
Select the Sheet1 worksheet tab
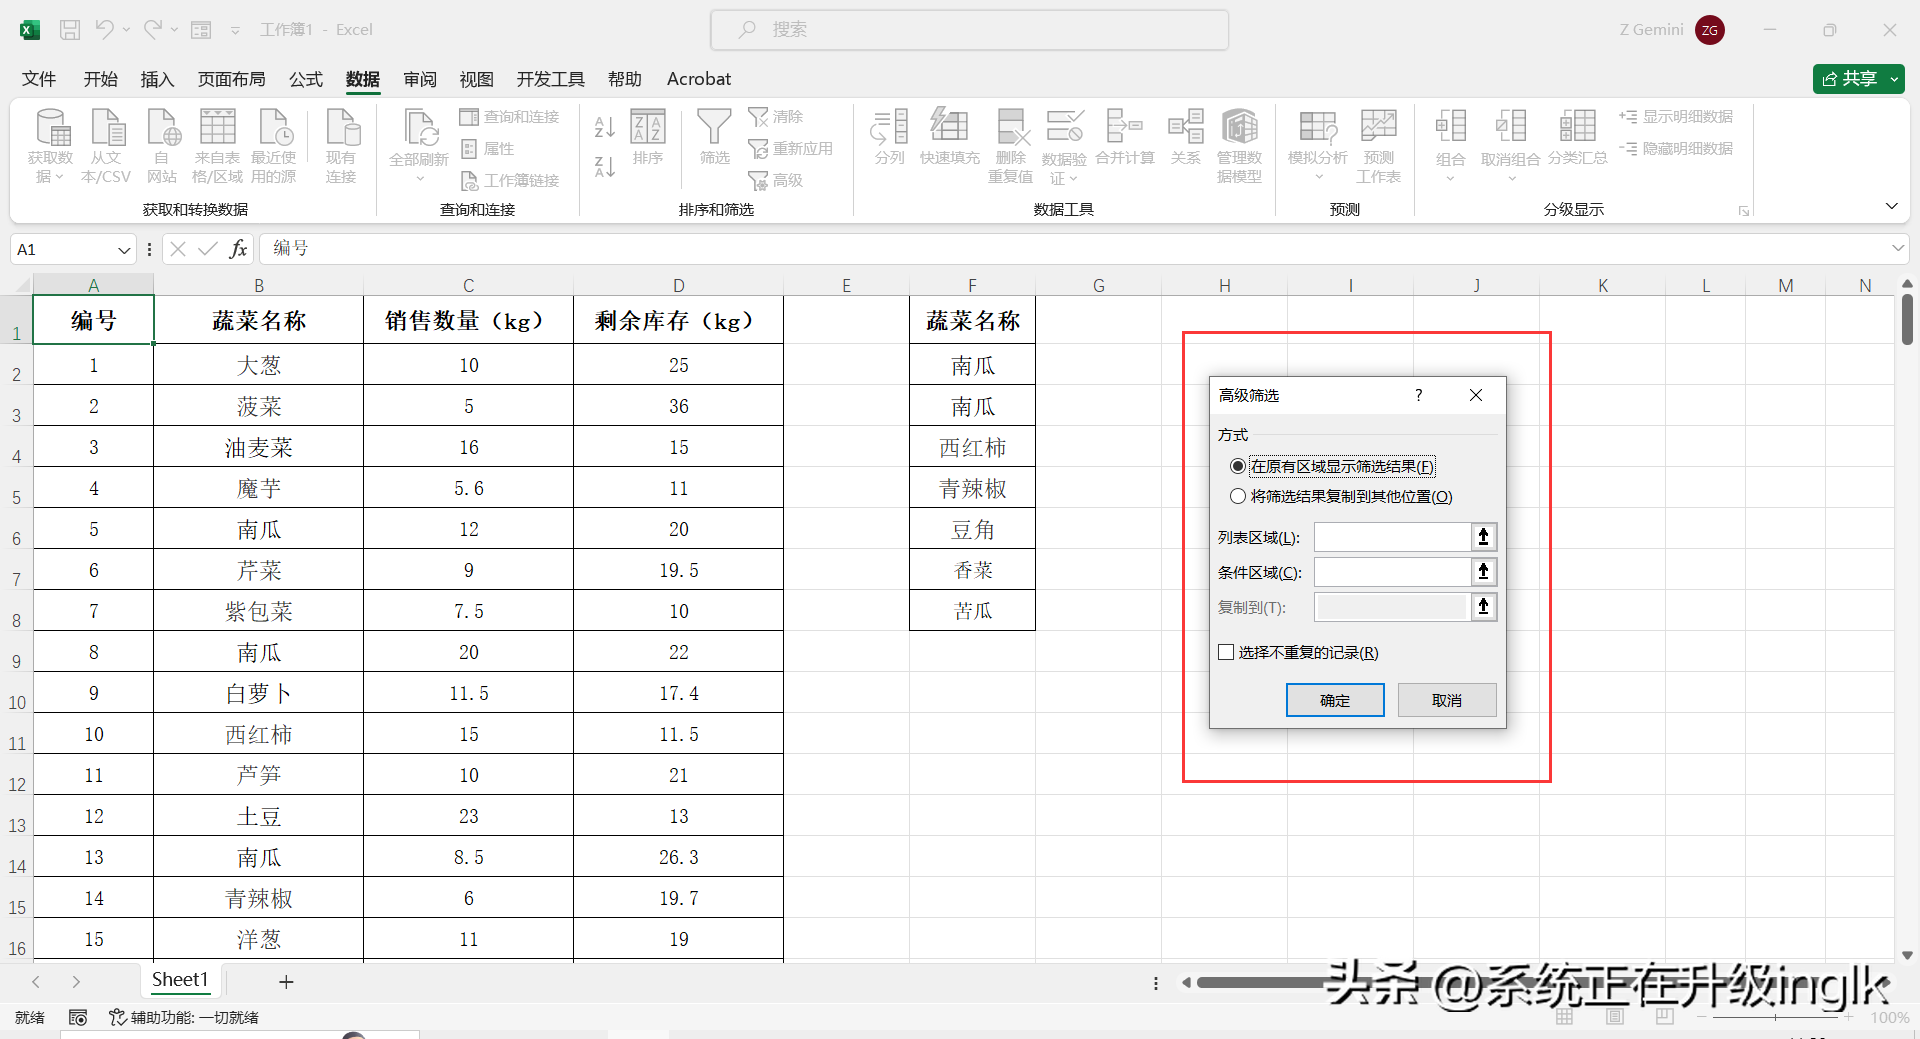pyautogui.click(x=180, y=980)
